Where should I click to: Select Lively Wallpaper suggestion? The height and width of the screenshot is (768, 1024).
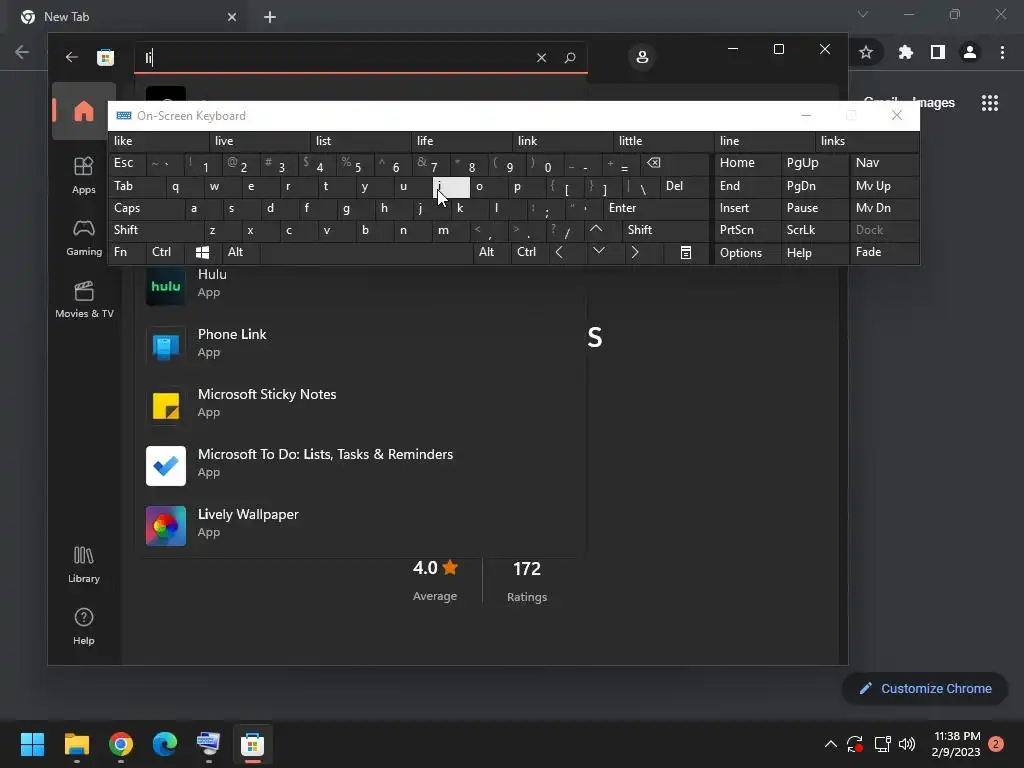pos(360,524)
